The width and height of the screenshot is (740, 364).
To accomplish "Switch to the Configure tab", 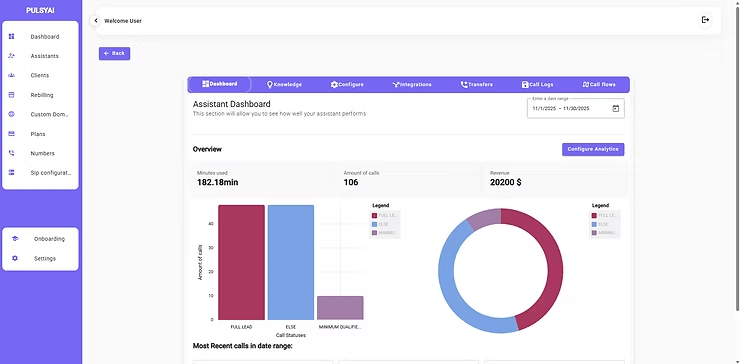I will 347,85.
